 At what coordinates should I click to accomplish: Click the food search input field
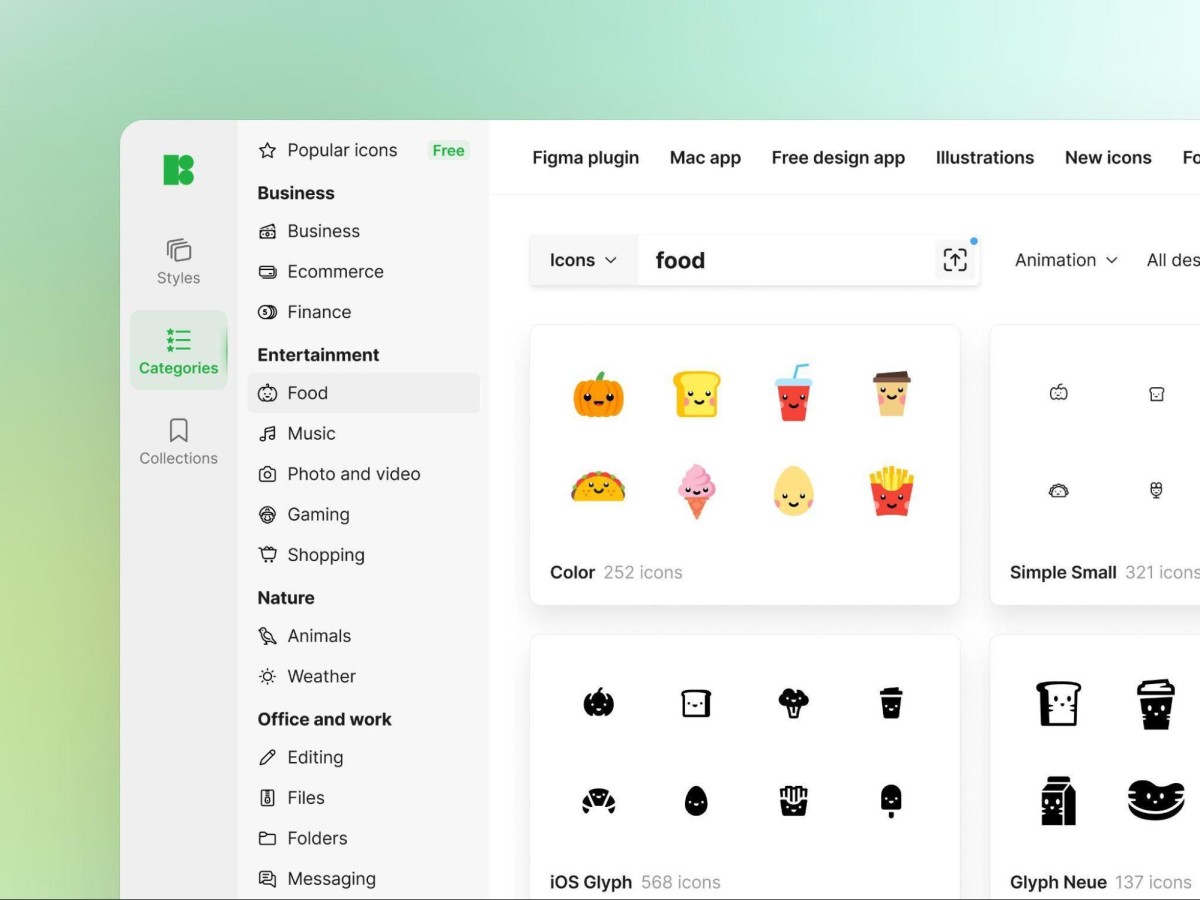(785, 260)
